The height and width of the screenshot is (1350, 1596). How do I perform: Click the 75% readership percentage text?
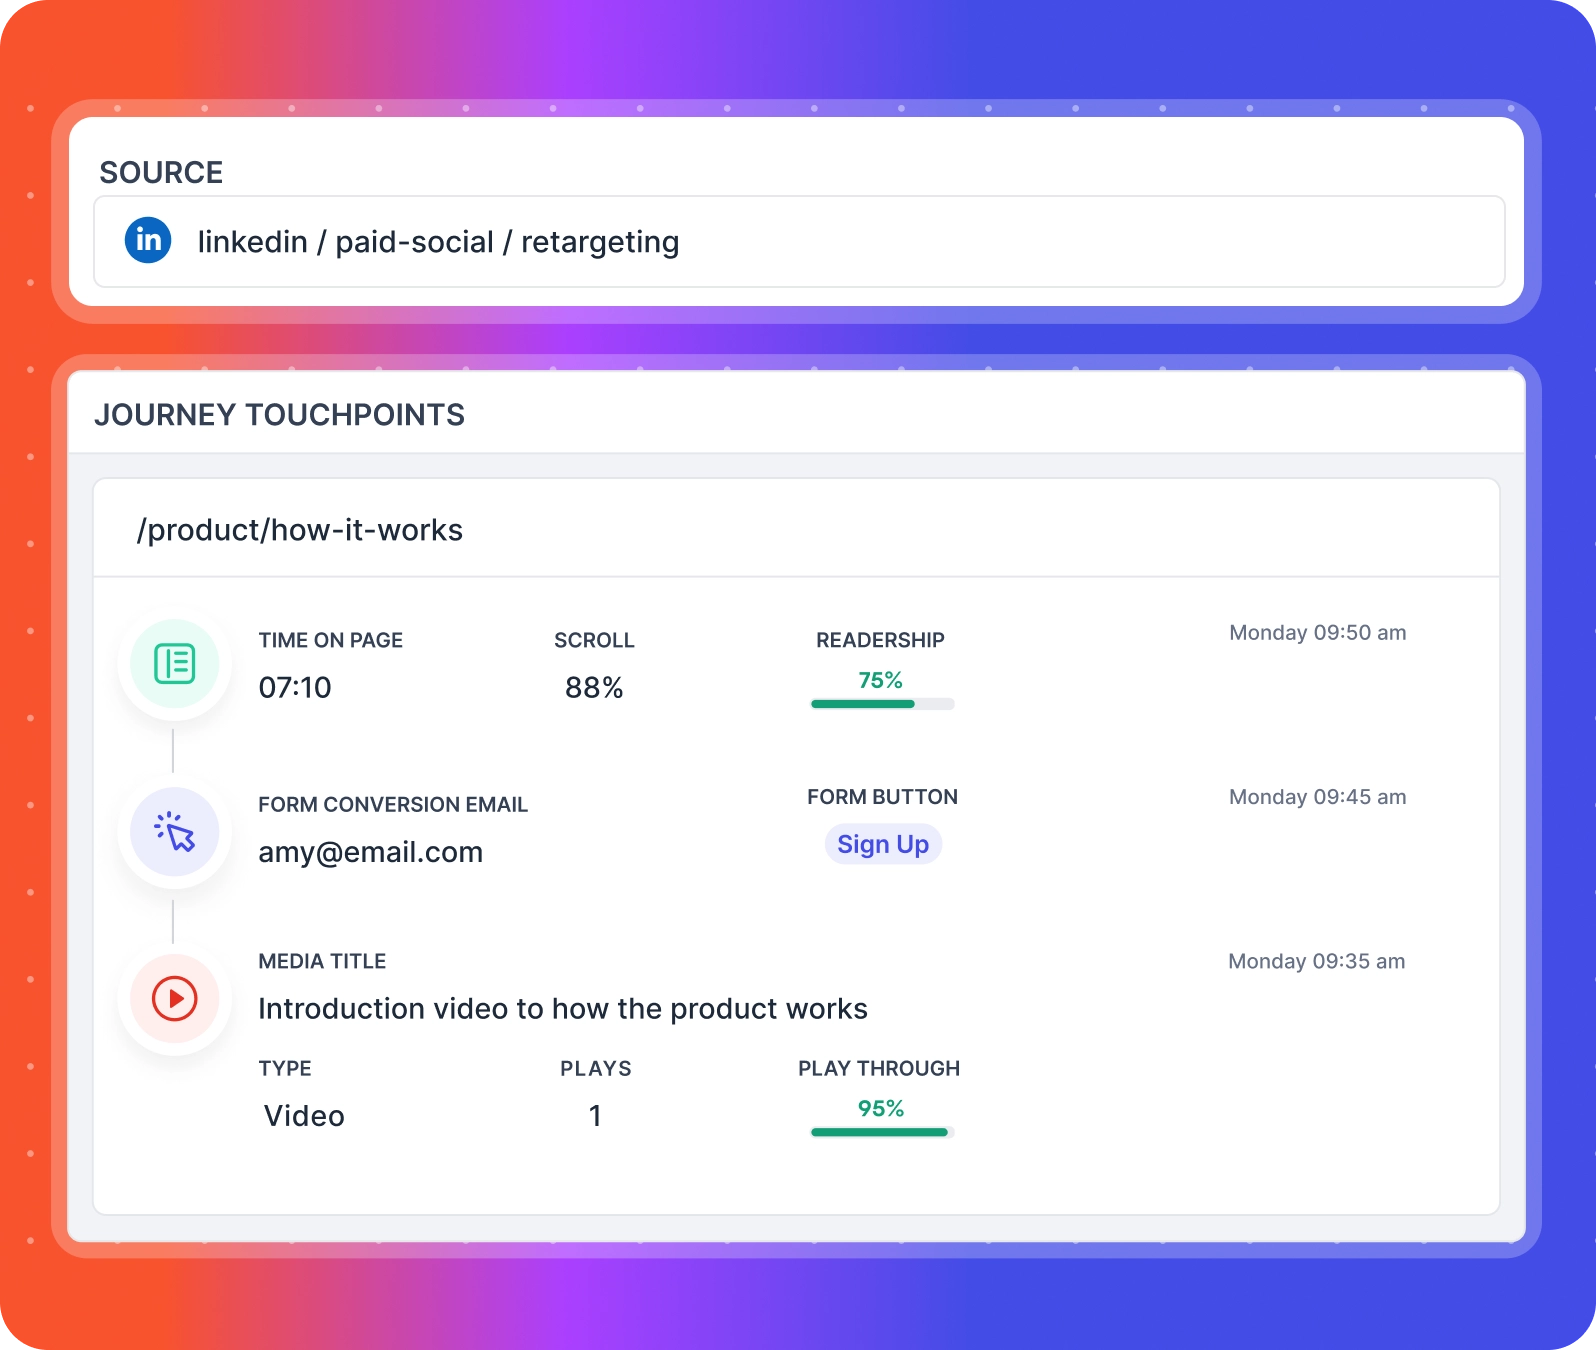pos(881,680)
